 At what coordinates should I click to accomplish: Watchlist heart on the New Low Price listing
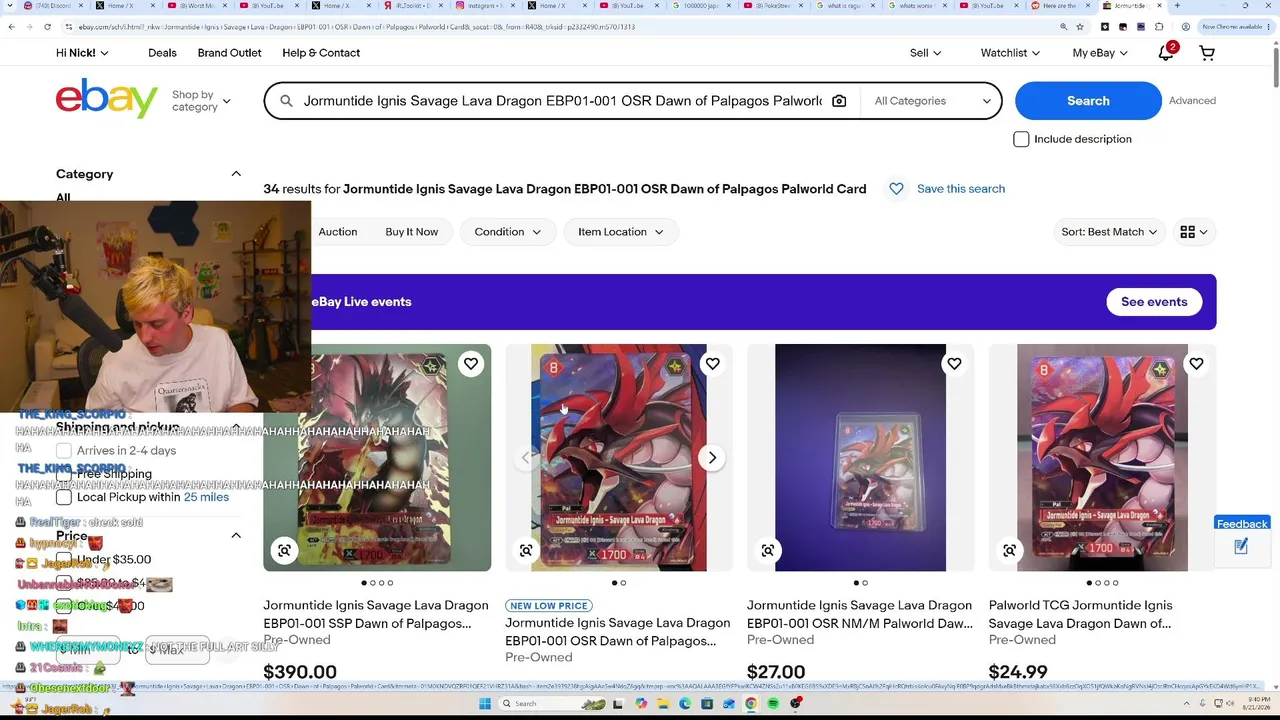point(712,364)
